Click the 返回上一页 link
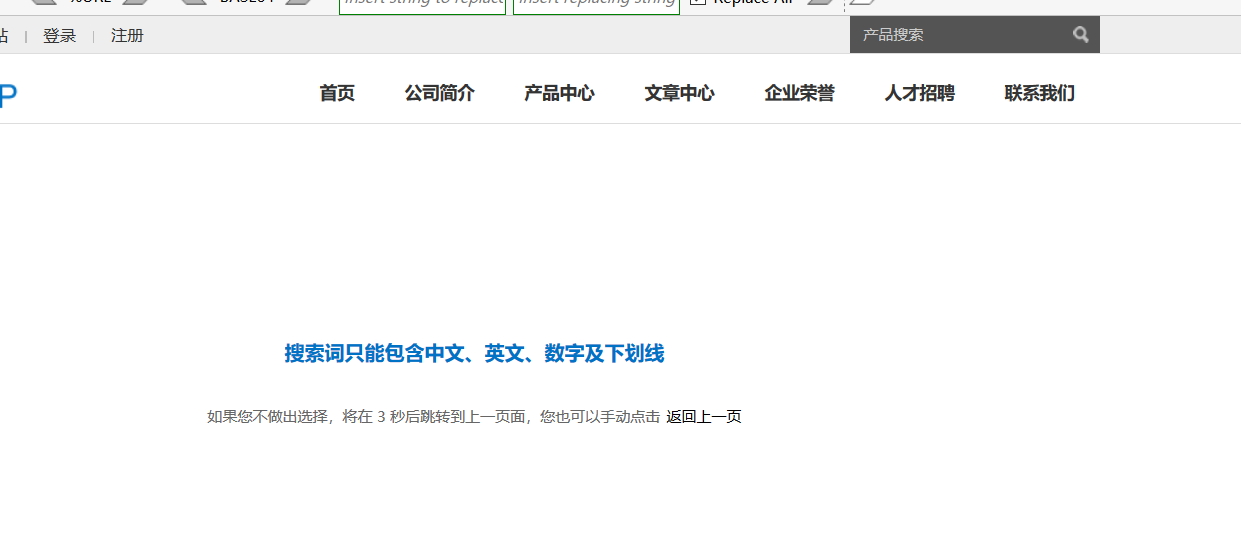 tap(704, 417)
